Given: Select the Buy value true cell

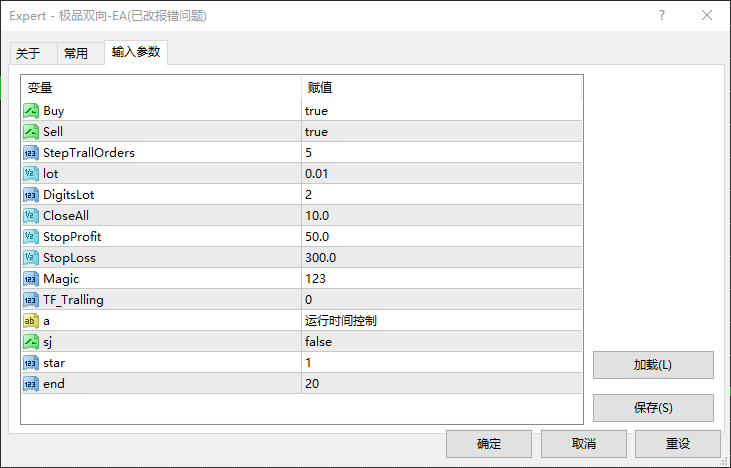Looking at the screenshot, I should 440,111.
